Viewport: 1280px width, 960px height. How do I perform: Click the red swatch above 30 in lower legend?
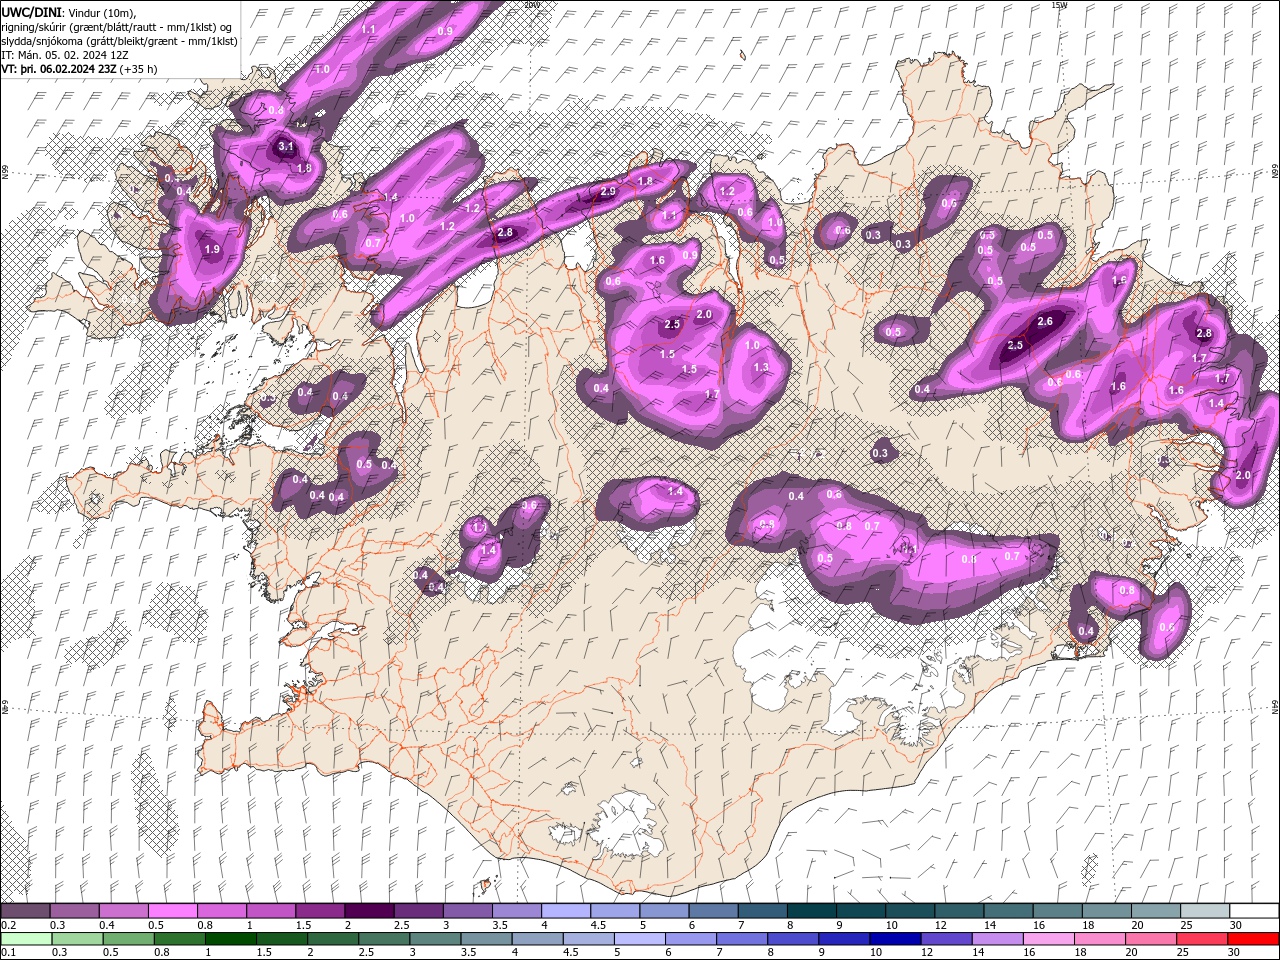[1252, 939]
